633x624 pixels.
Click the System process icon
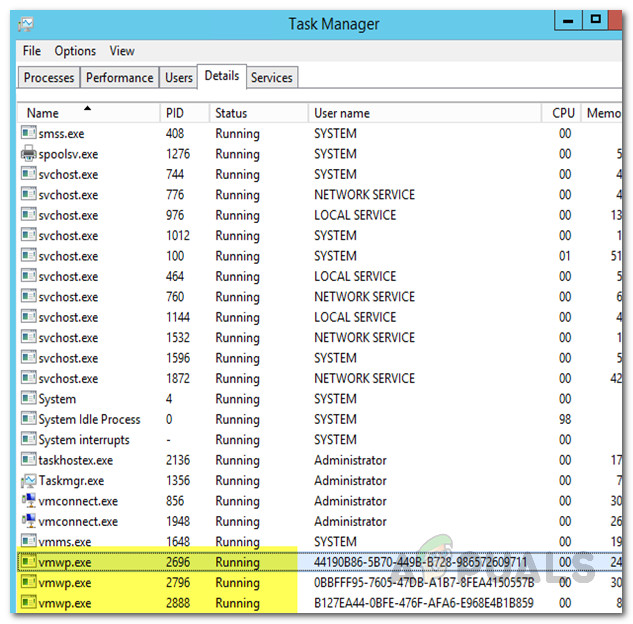click(x=29, y=398)
